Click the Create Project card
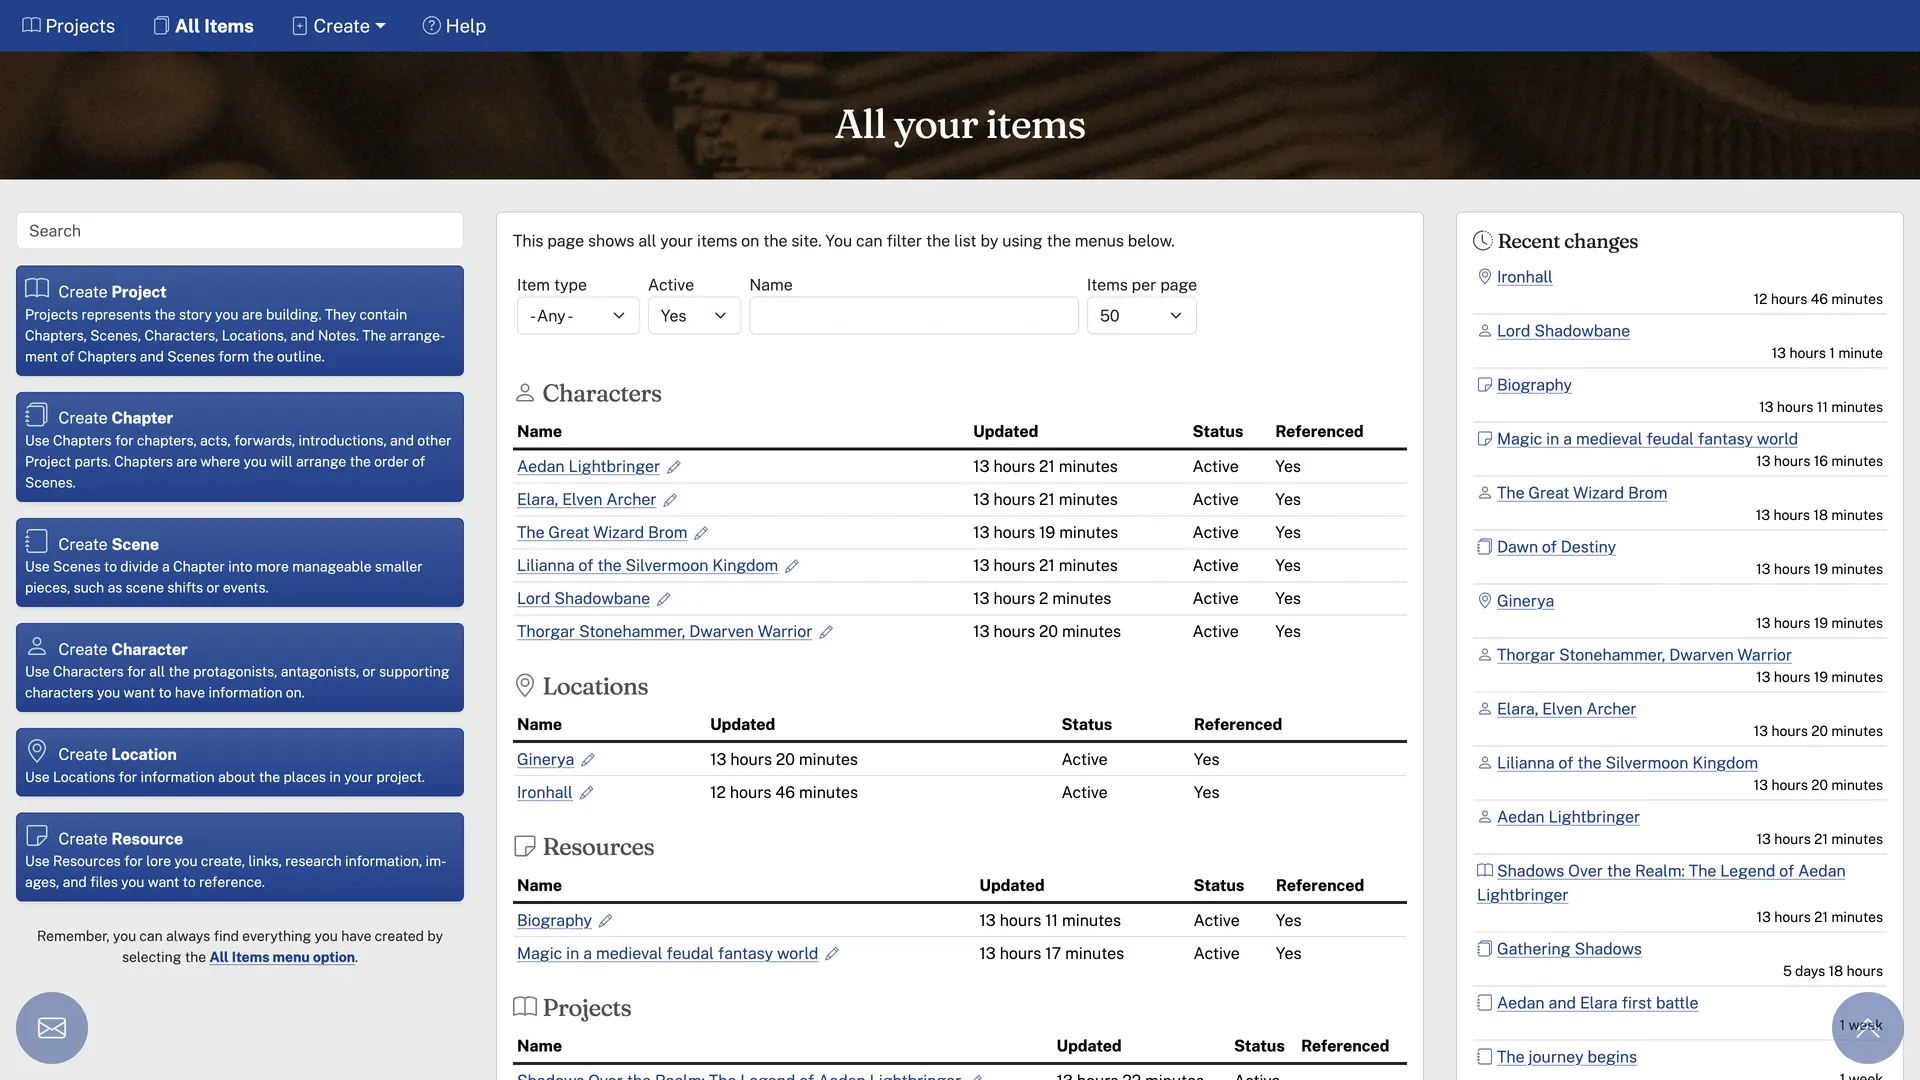 240,321
